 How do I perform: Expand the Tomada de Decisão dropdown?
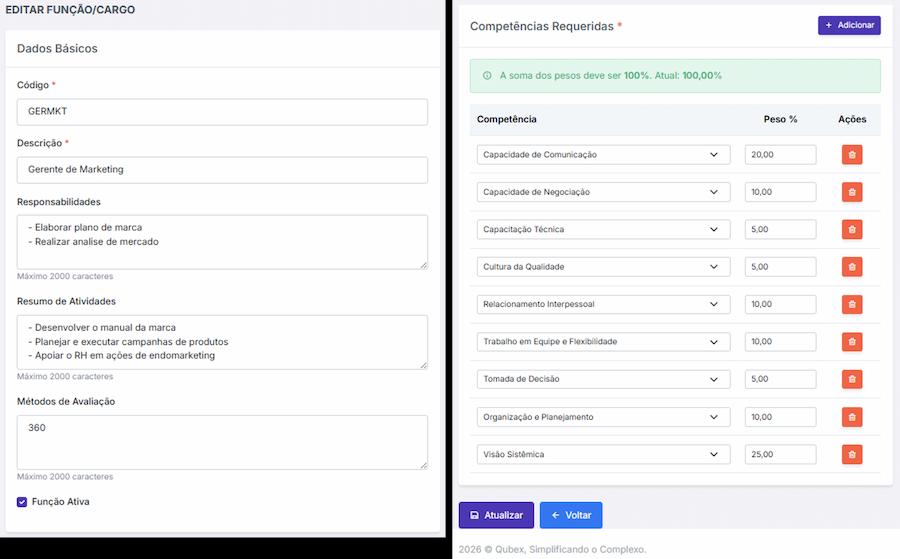pyautogui.click(x=603, y=379)
